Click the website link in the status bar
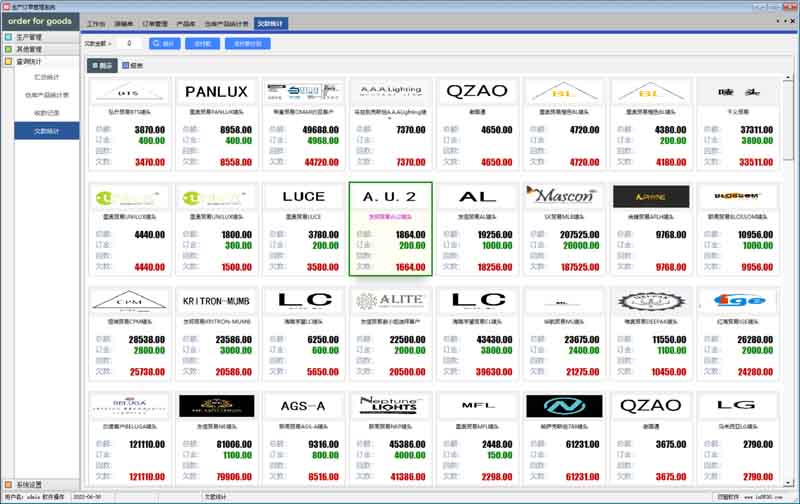This screenshot has height=504, width=800. [763, 497]
